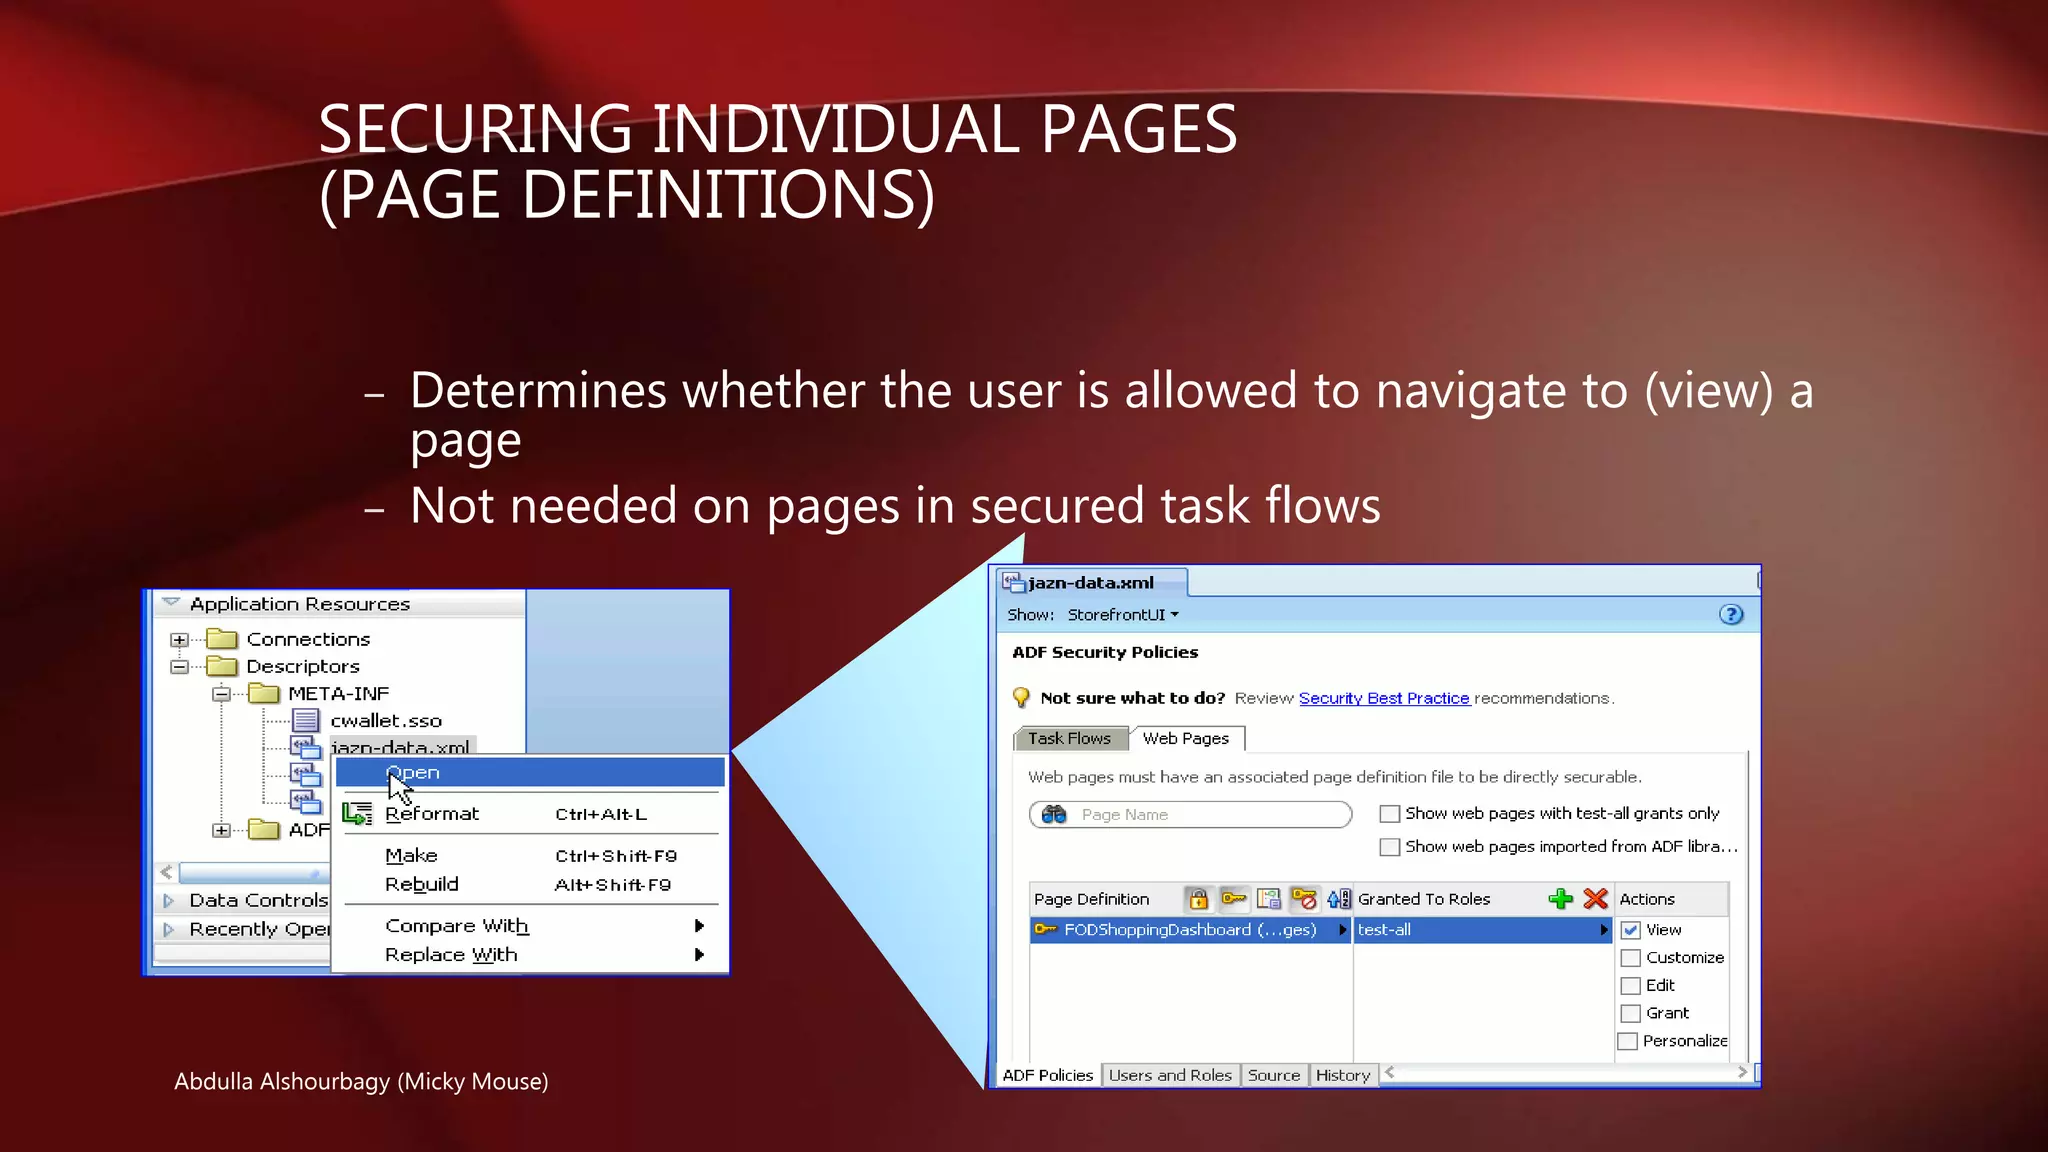Expand the Connections tree node
The height and width of the screenshot is (1152, 2048).
point(179,639)
